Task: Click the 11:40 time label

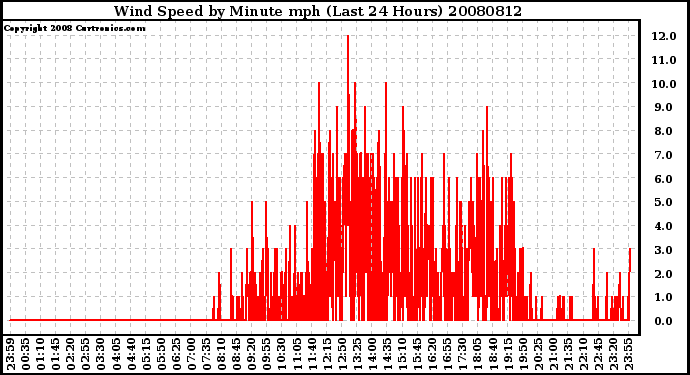Action: (312, 355)
